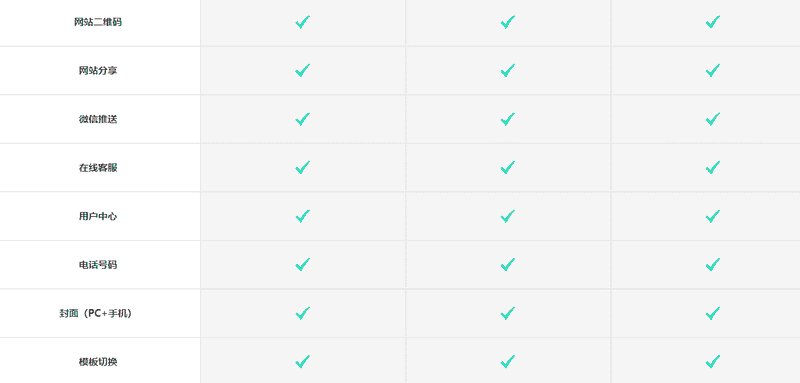Select the 用户中心 feature label
This screenshot has width=800, height=383.
pyautogui.click(x=98, y=216)
